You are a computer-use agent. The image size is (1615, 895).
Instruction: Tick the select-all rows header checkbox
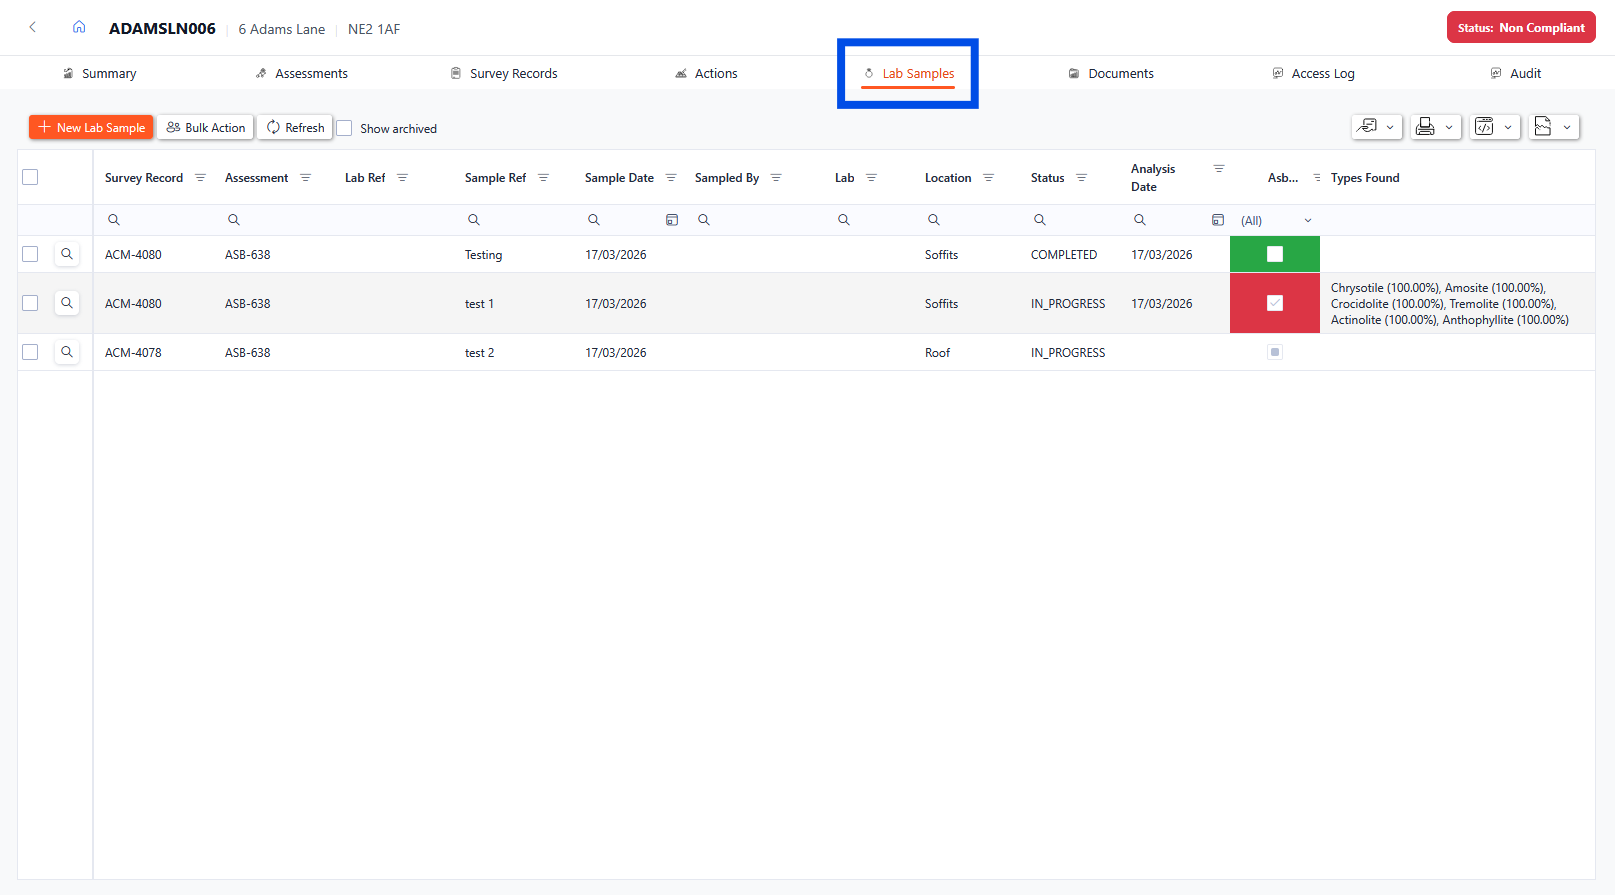click(30, 177)
